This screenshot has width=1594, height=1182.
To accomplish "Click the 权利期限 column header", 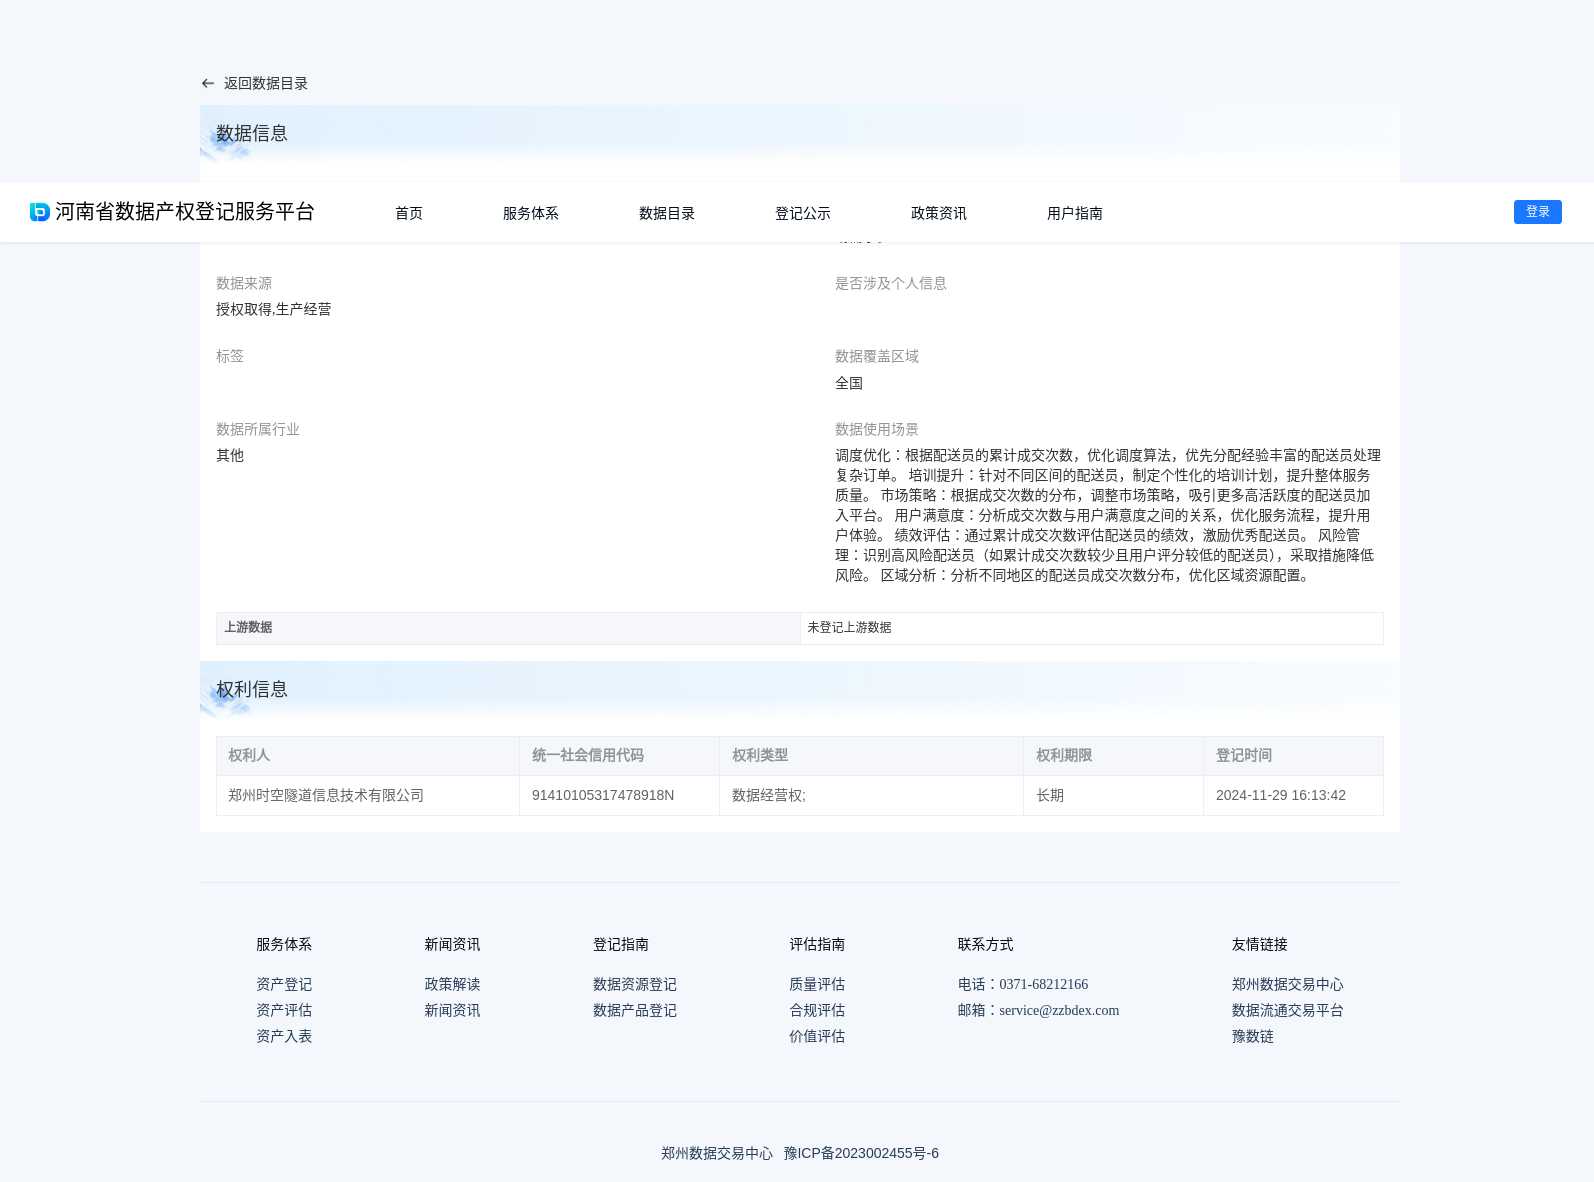I will [x=1113, y=756].
